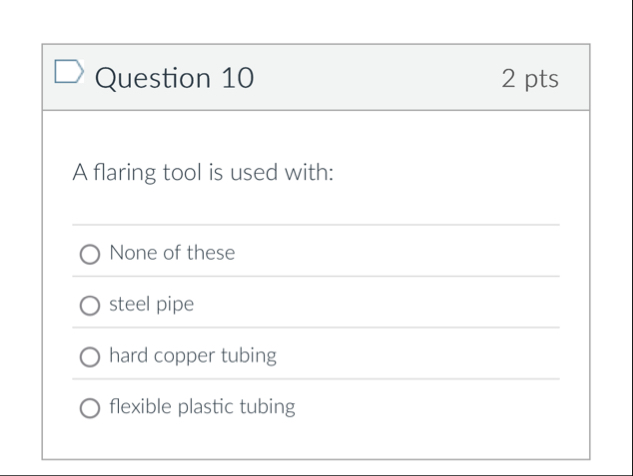Choose the "steel pipe" radio button
The image size is (633, 476).
click(x=90, y=306)
